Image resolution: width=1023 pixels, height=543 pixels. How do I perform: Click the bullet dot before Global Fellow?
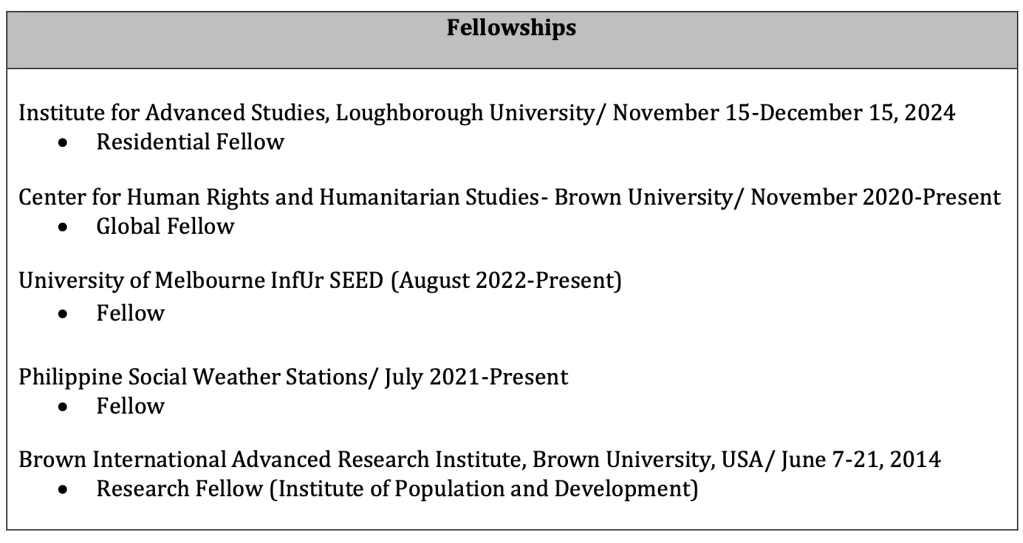point(65,228)
